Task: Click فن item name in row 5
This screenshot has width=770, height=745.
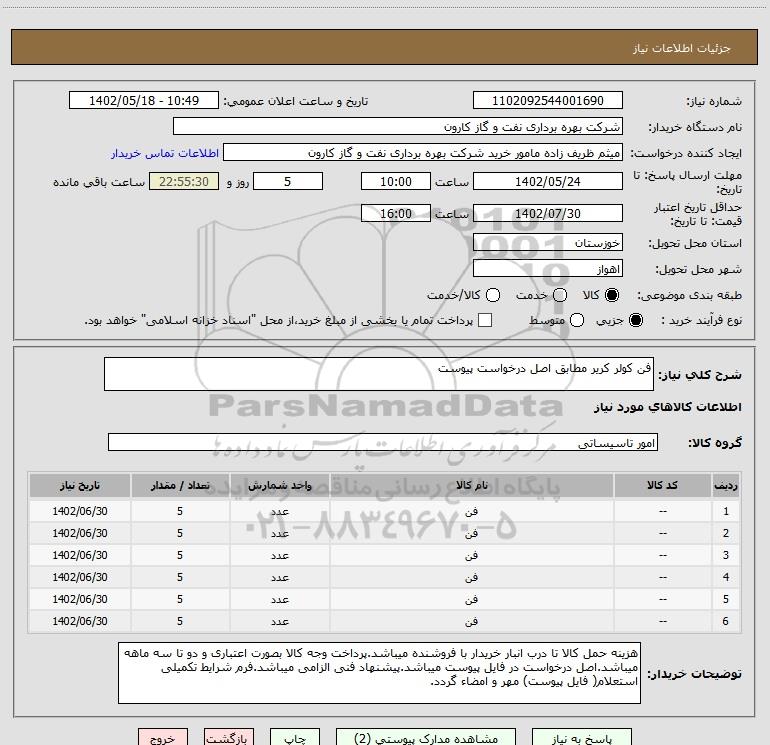Action: 471,600
